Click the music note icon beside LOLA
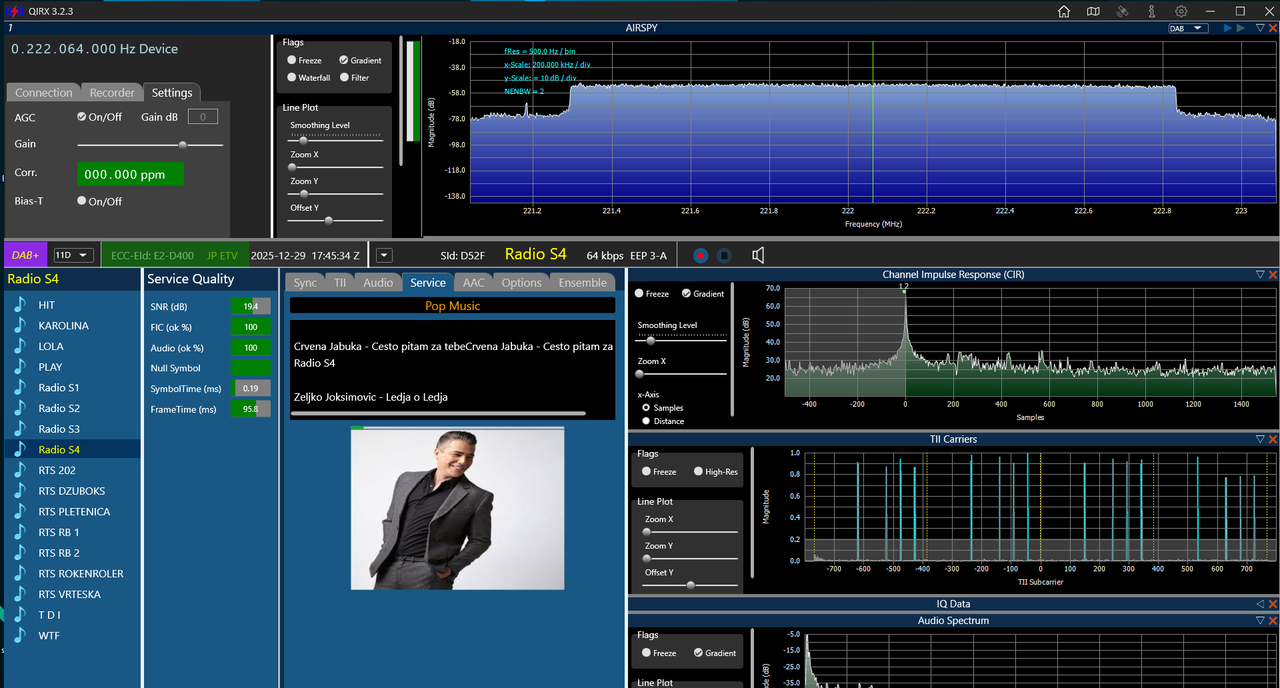Screen dimensions: 1280x688 (x=20, y=346)
